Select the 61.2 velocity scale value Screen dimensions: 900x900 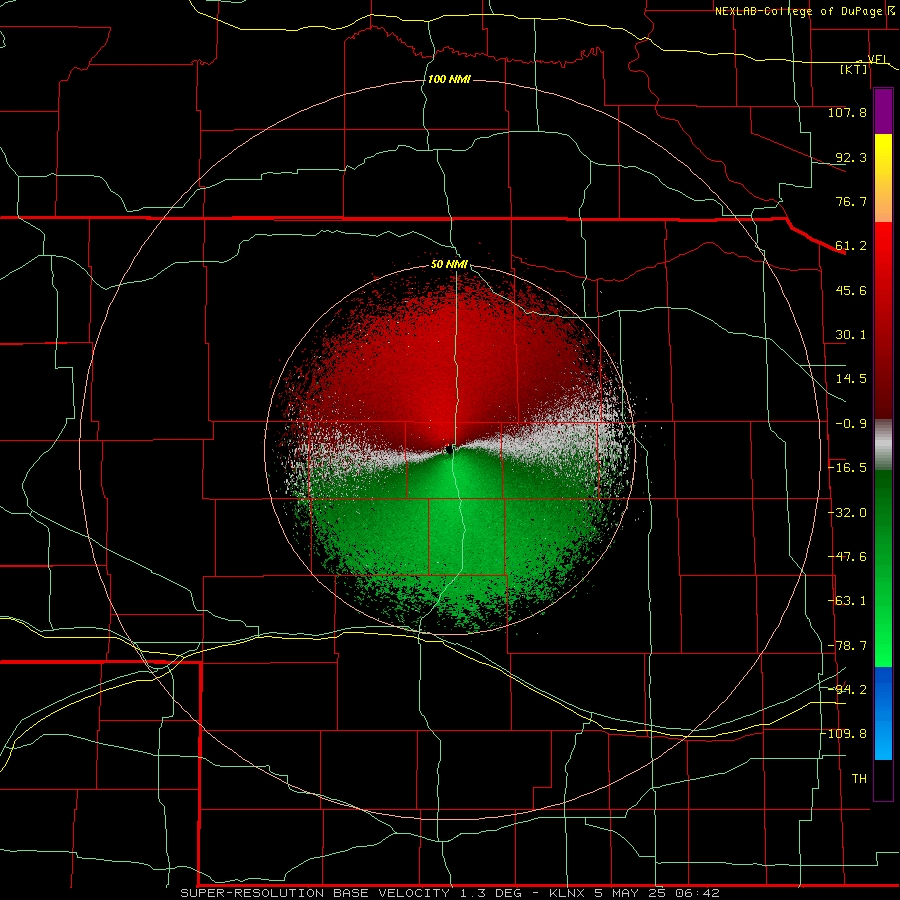coord(851,246)
